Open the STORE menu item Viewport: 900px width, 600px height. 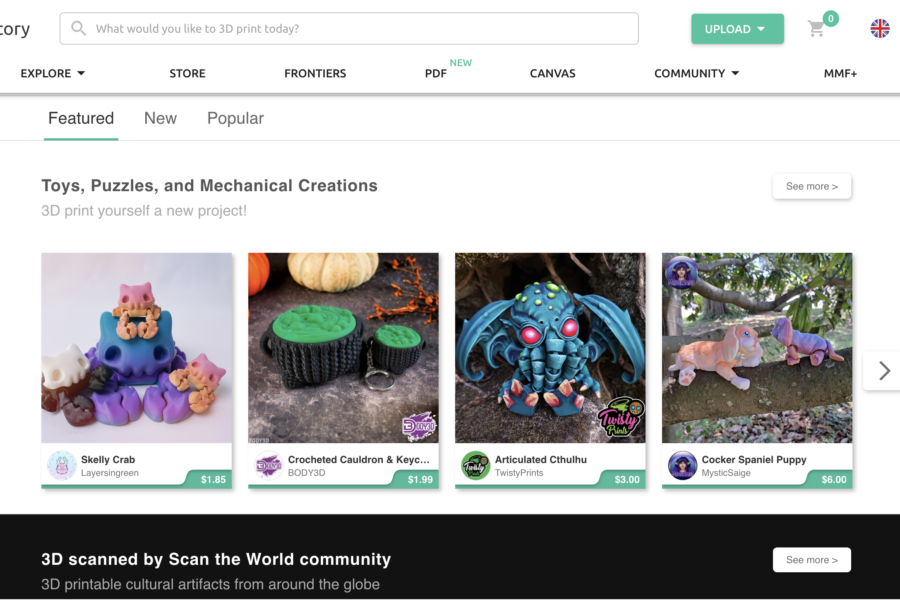187,73
